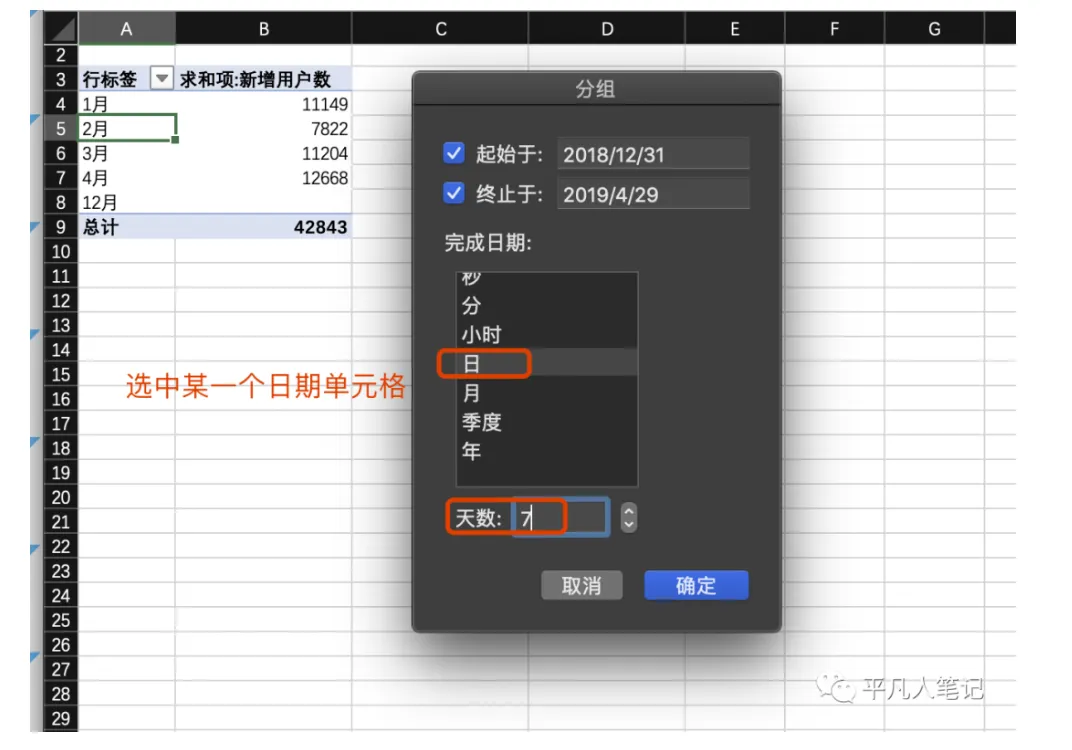This screenshot has height=750, width=1072.
Task: Select column C header
Action: pos(441,29)
